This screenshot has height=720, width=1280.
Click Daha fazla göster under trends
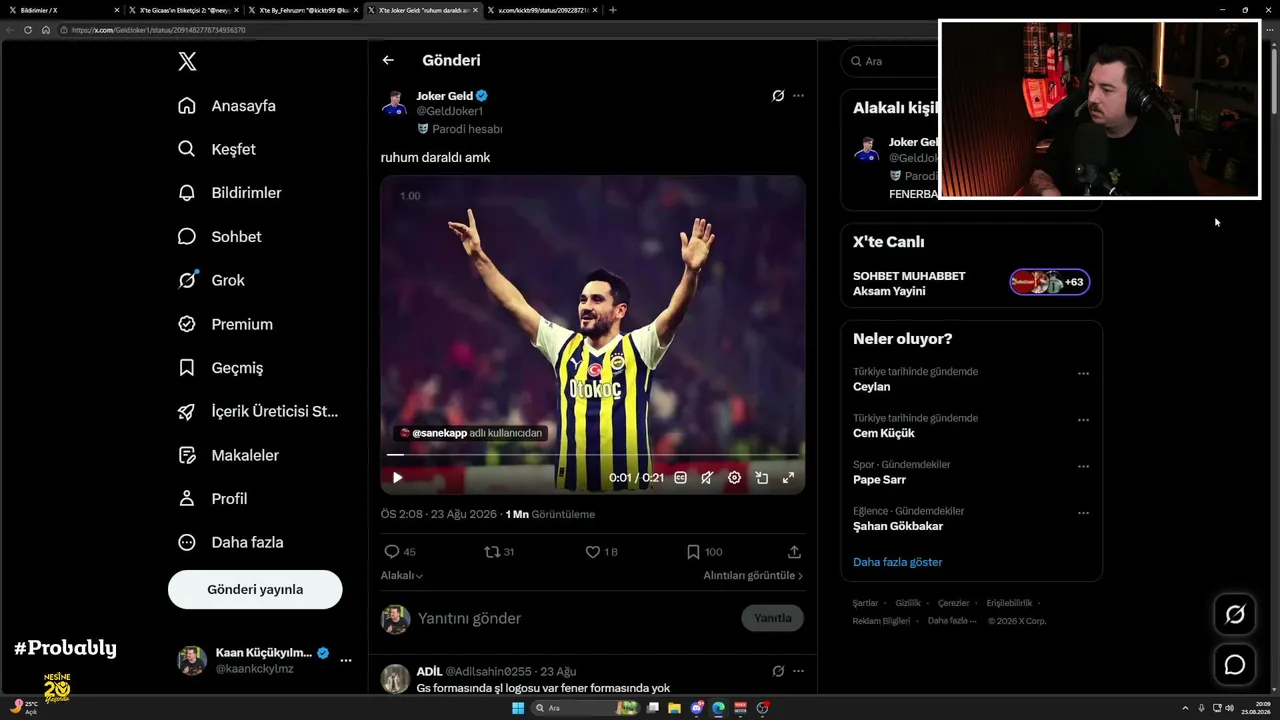898,562
